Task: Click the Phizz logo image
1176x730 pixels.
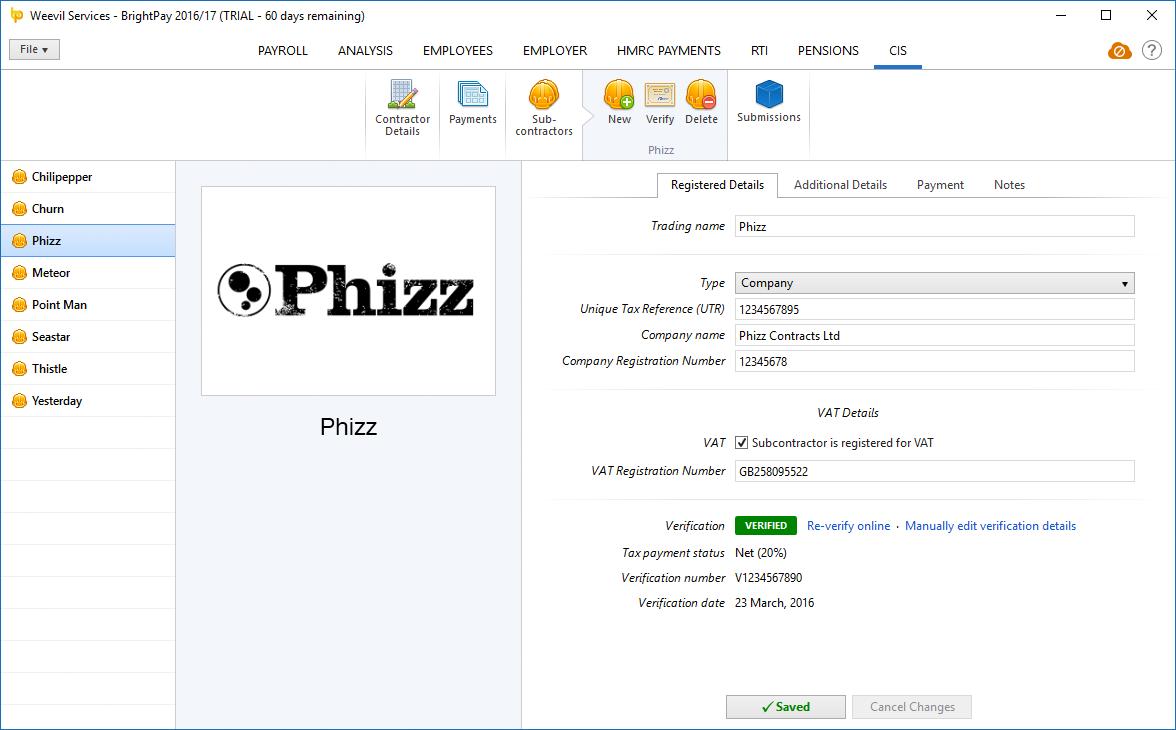Action: [x=348, y=291]
